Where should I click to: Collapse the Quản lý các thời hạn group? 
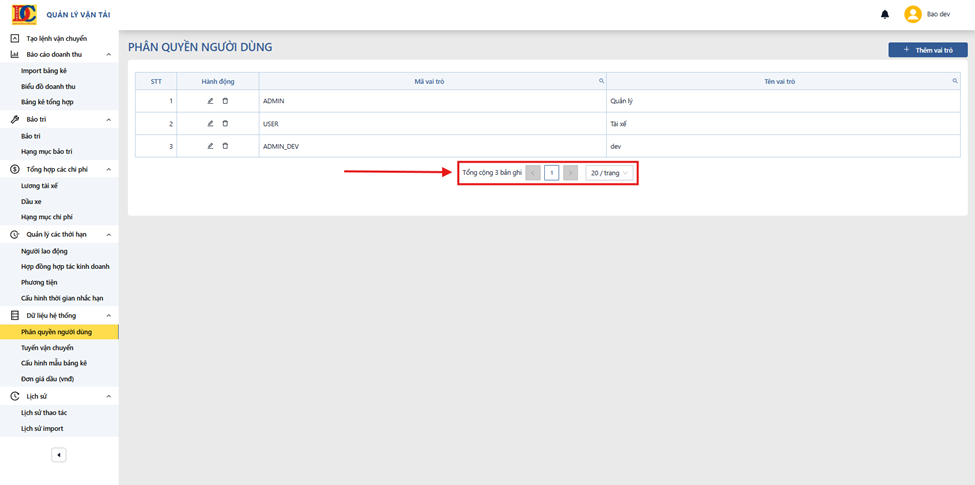(108, 234)
